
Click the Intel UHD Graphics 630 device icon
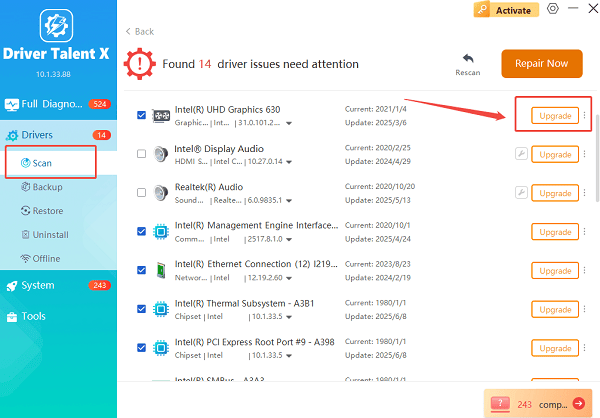161,116
